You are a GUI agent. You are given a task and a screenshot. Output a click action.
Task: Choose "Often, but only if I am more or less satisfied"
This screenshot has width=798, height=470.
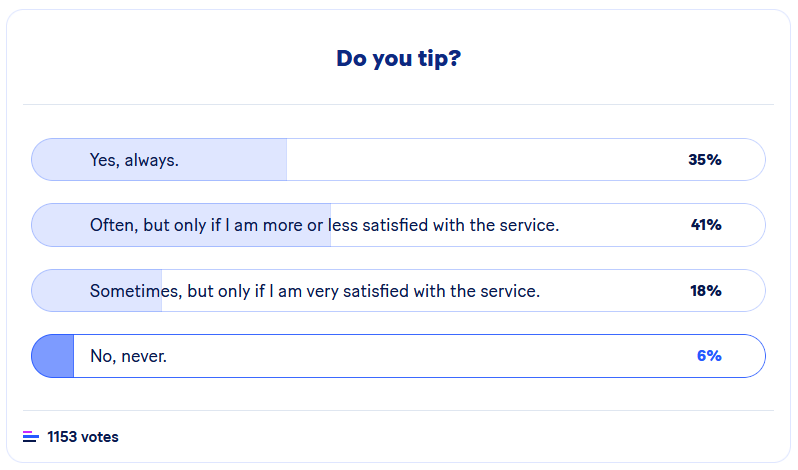(x=324, y=225)
